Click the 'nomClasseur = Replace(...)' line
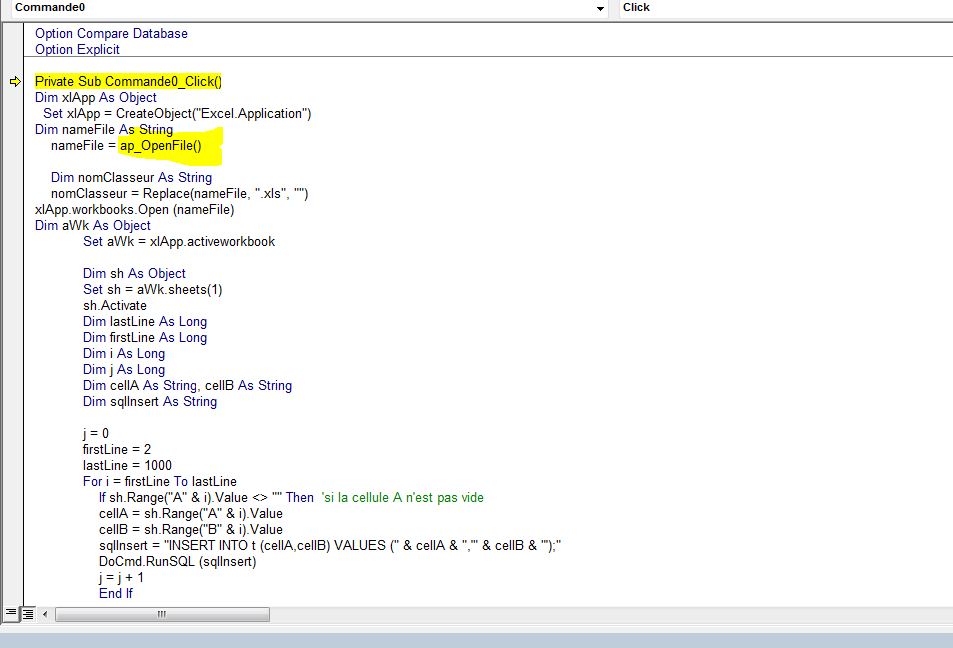The width and height of the screenshot is (953, 648). [x=179, y=193]
